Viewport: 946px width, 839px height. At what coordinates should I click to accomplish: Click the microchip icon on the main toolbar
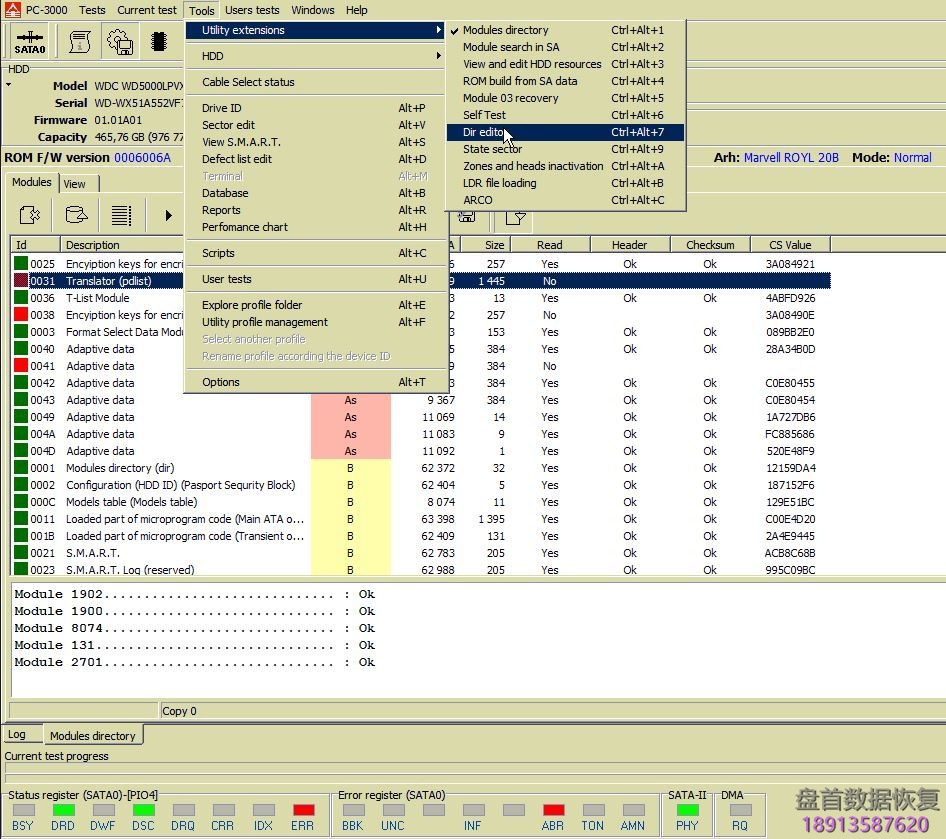[x=159, y=41]
